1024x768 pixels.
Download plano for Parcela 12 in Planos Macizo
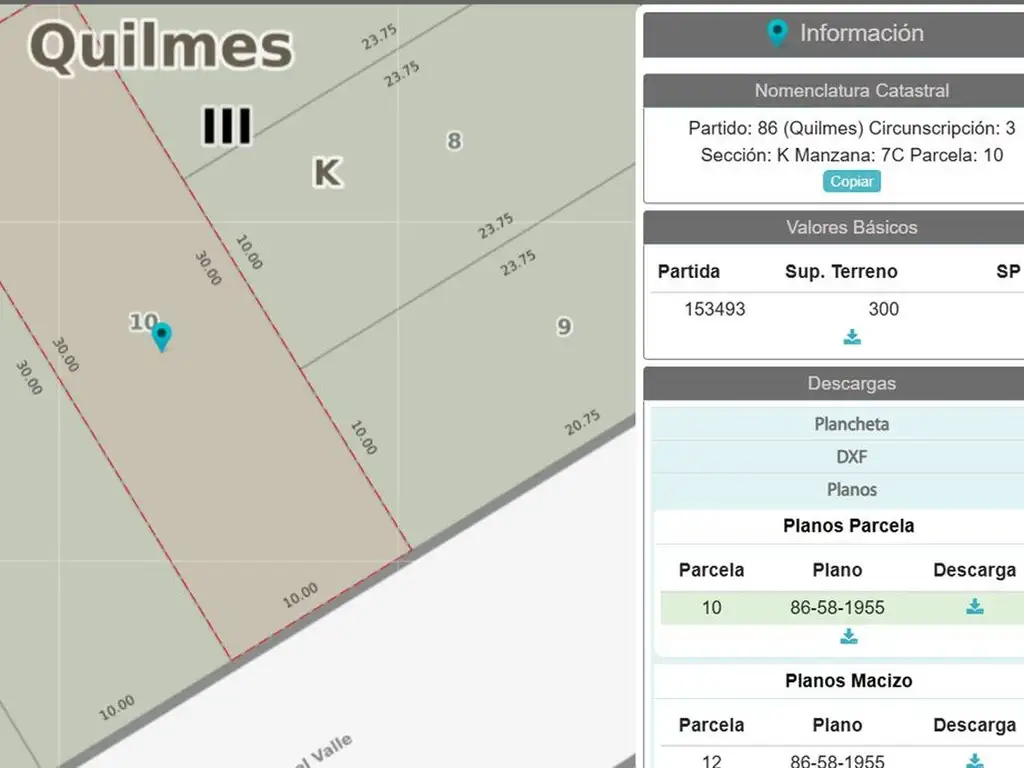coord(974,760)
